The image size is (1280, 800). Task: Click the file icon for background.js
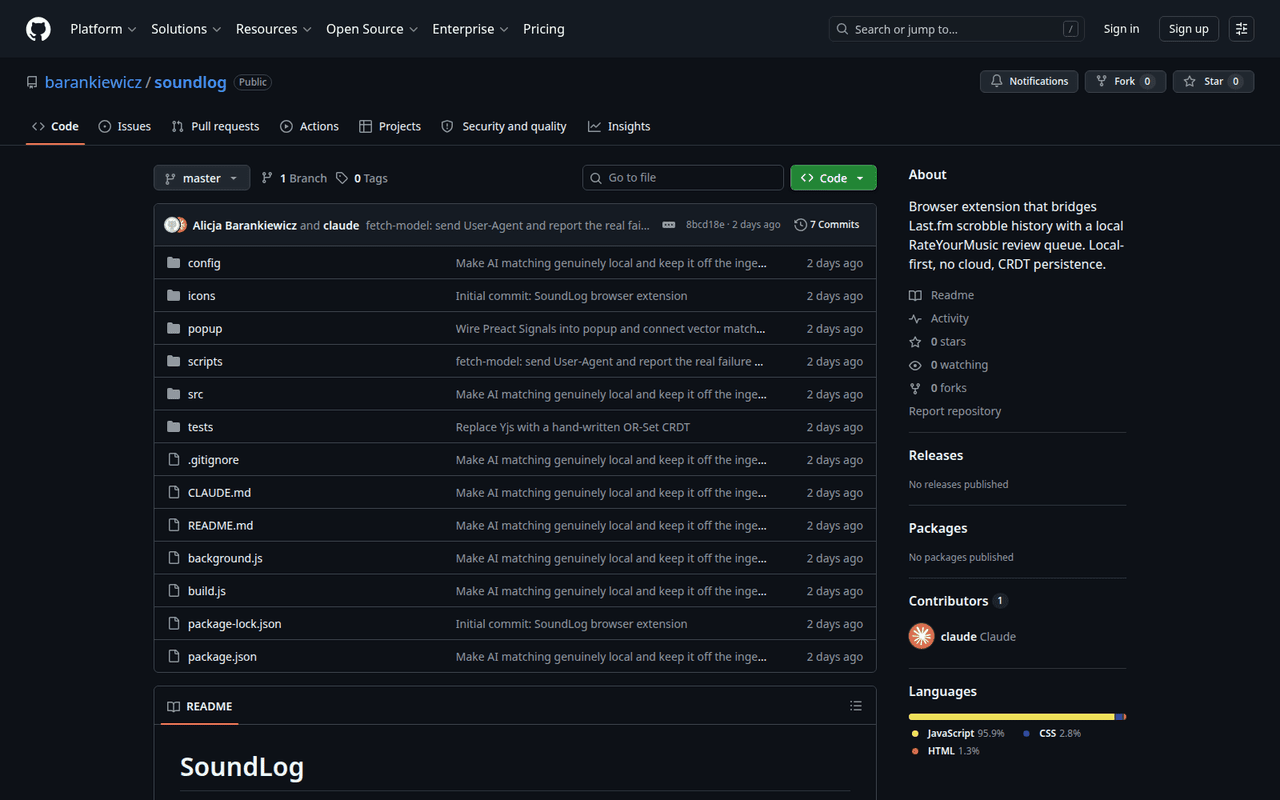click(x=174, y=558)
